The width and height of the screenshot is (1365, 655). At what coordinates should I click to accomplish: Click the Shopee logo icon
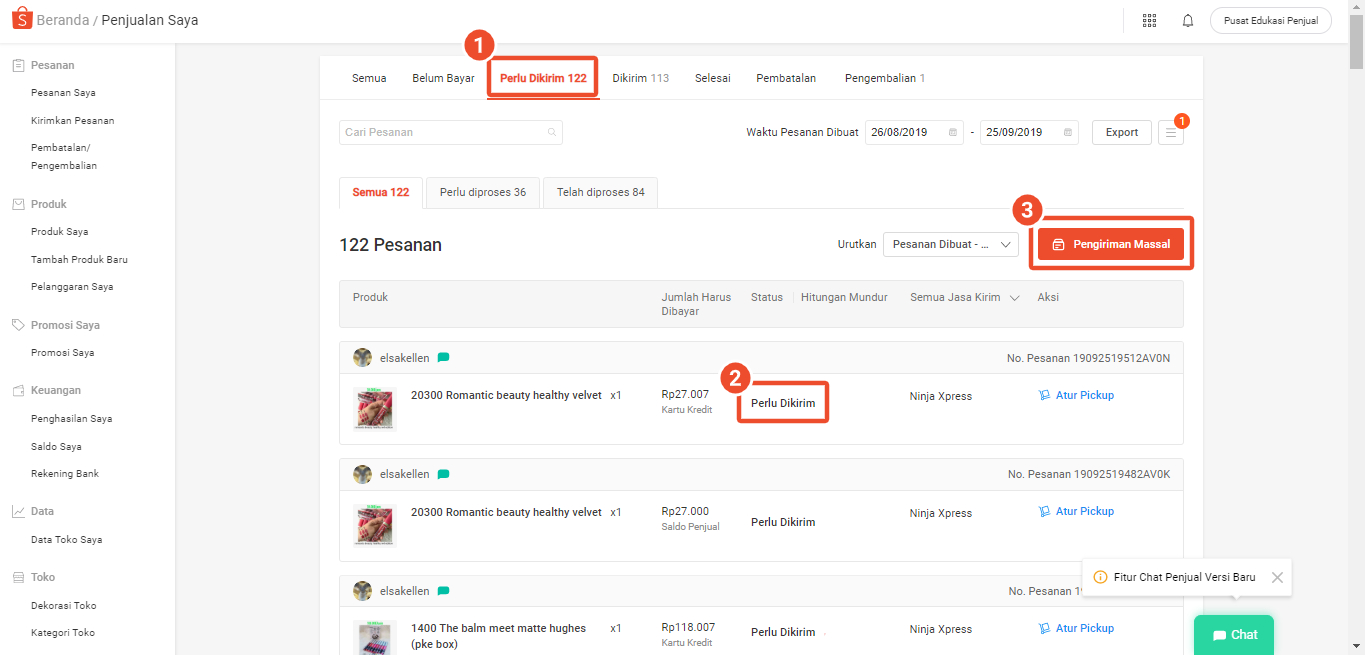21,20
